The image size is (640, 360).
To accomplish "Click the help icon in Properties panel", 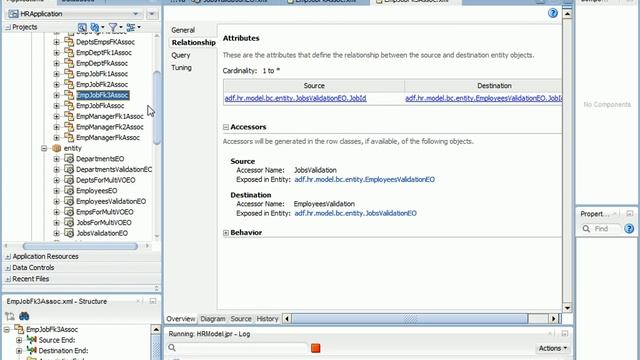I will coord(629,229).
